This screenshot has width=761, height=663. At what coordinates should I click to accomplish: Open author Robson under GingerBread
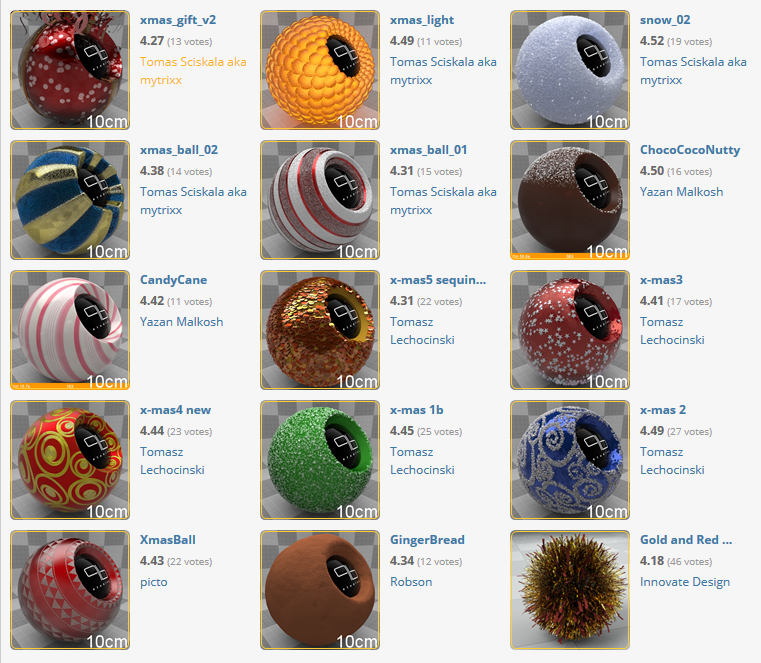click(411, 582)
